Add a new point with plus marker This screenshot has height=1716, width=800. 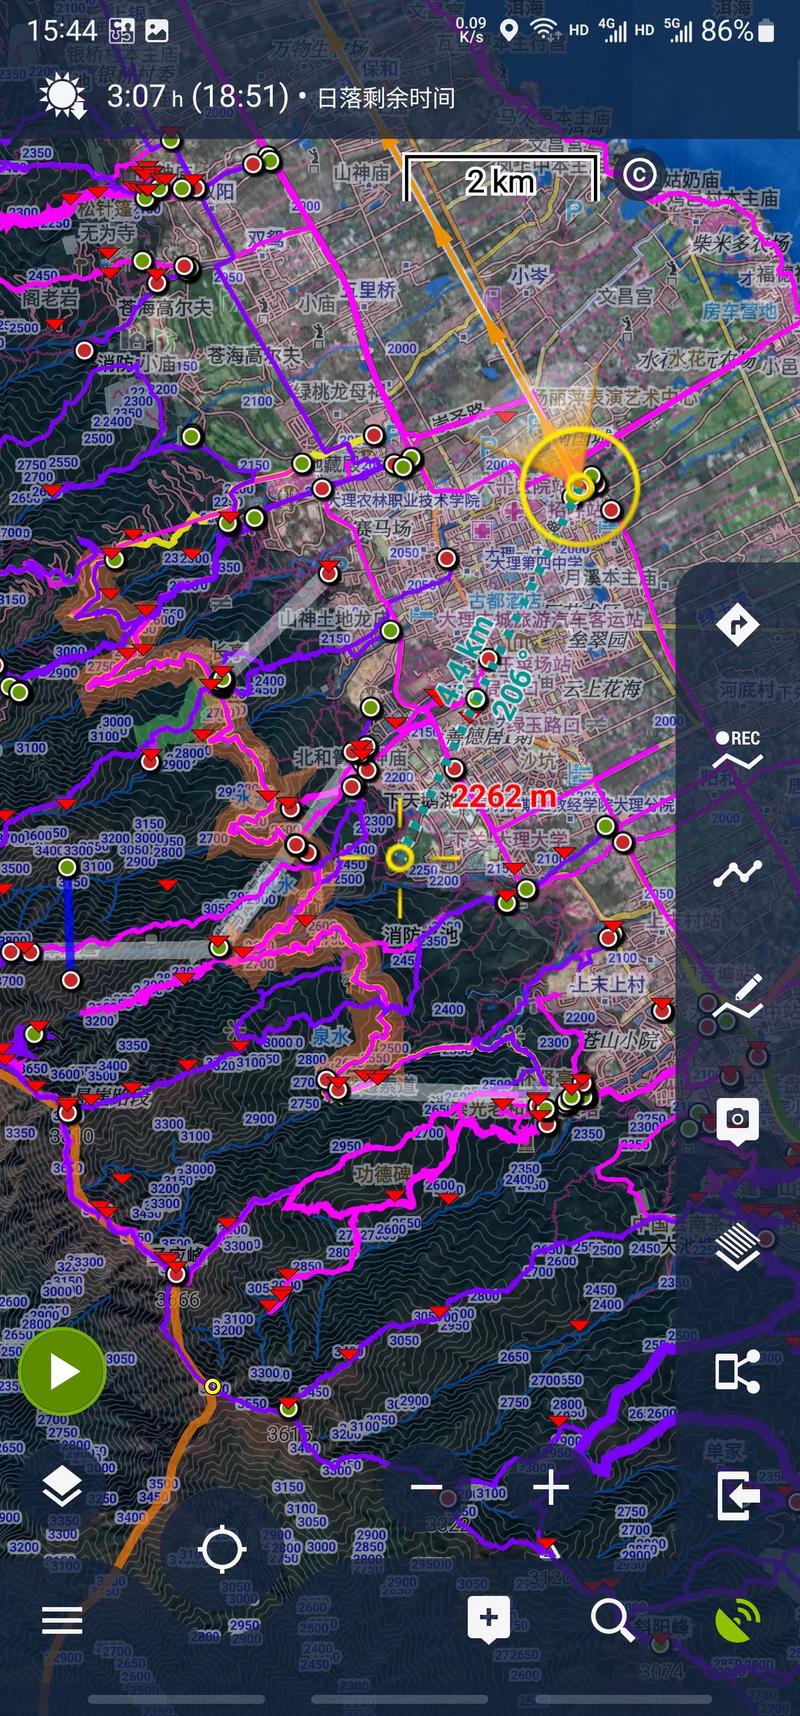coord(488,1619)
